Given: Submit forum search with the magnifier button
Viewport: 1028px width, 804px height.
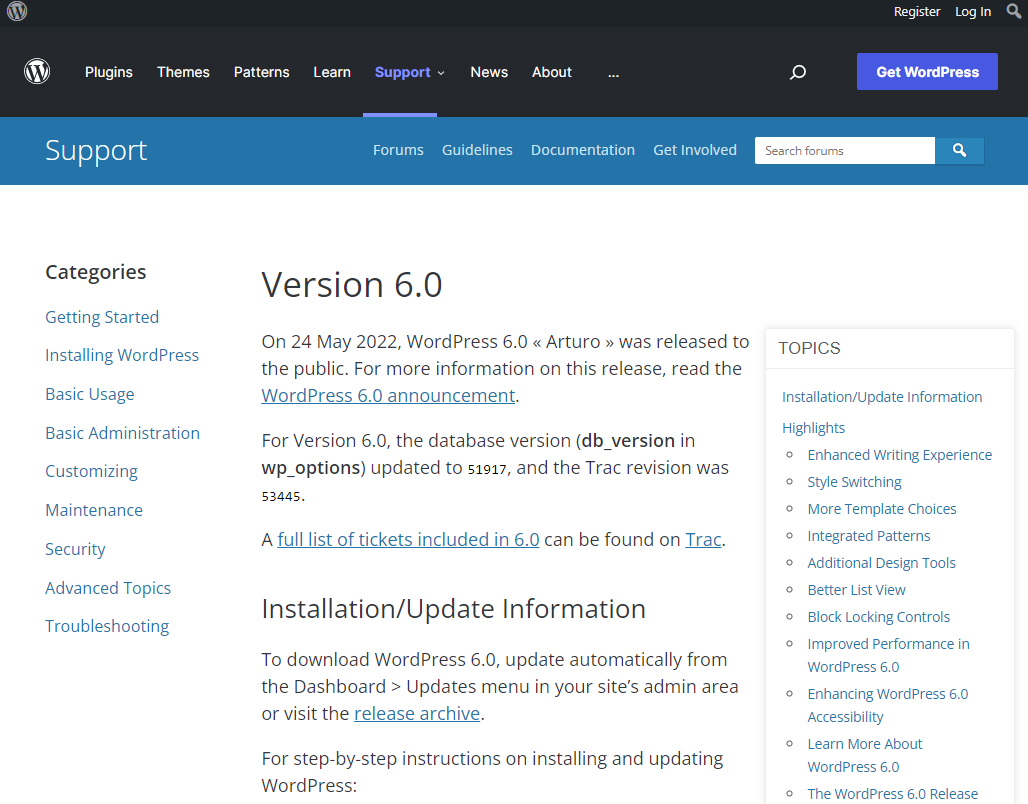Looking at the screenshot, I should tap(959, 151).
